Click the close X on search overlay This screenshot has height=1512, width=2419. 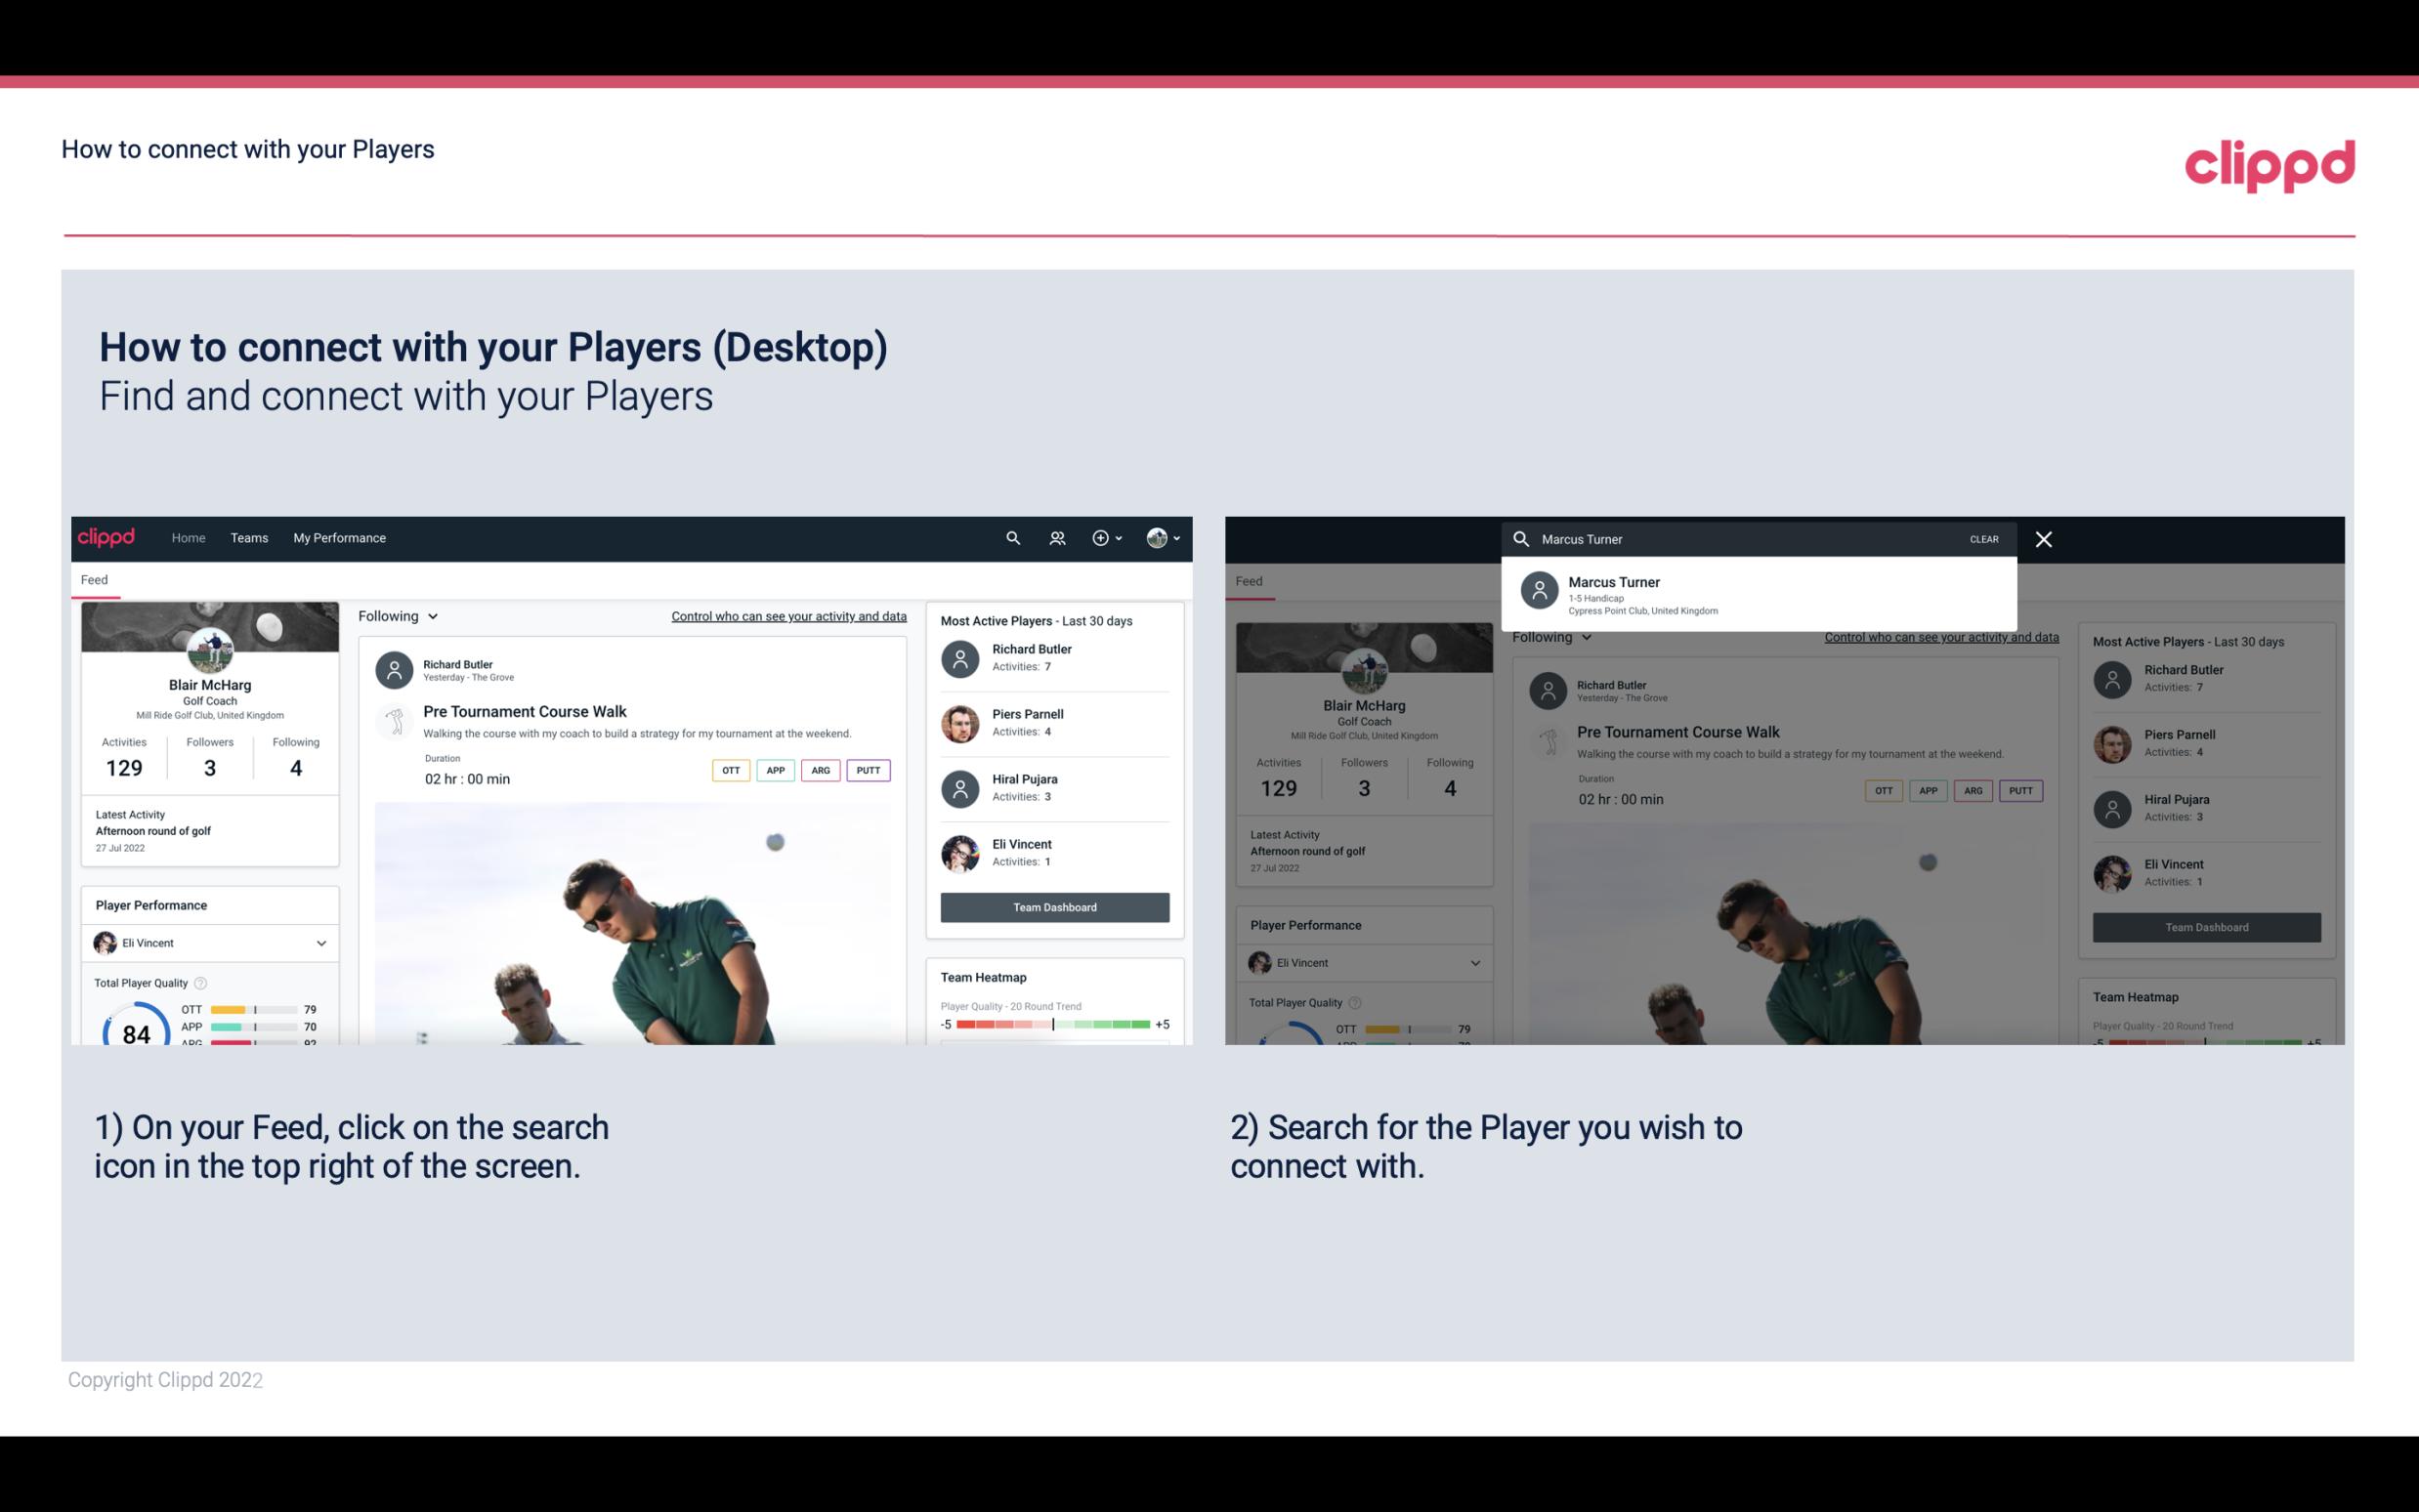point(2045,538)
